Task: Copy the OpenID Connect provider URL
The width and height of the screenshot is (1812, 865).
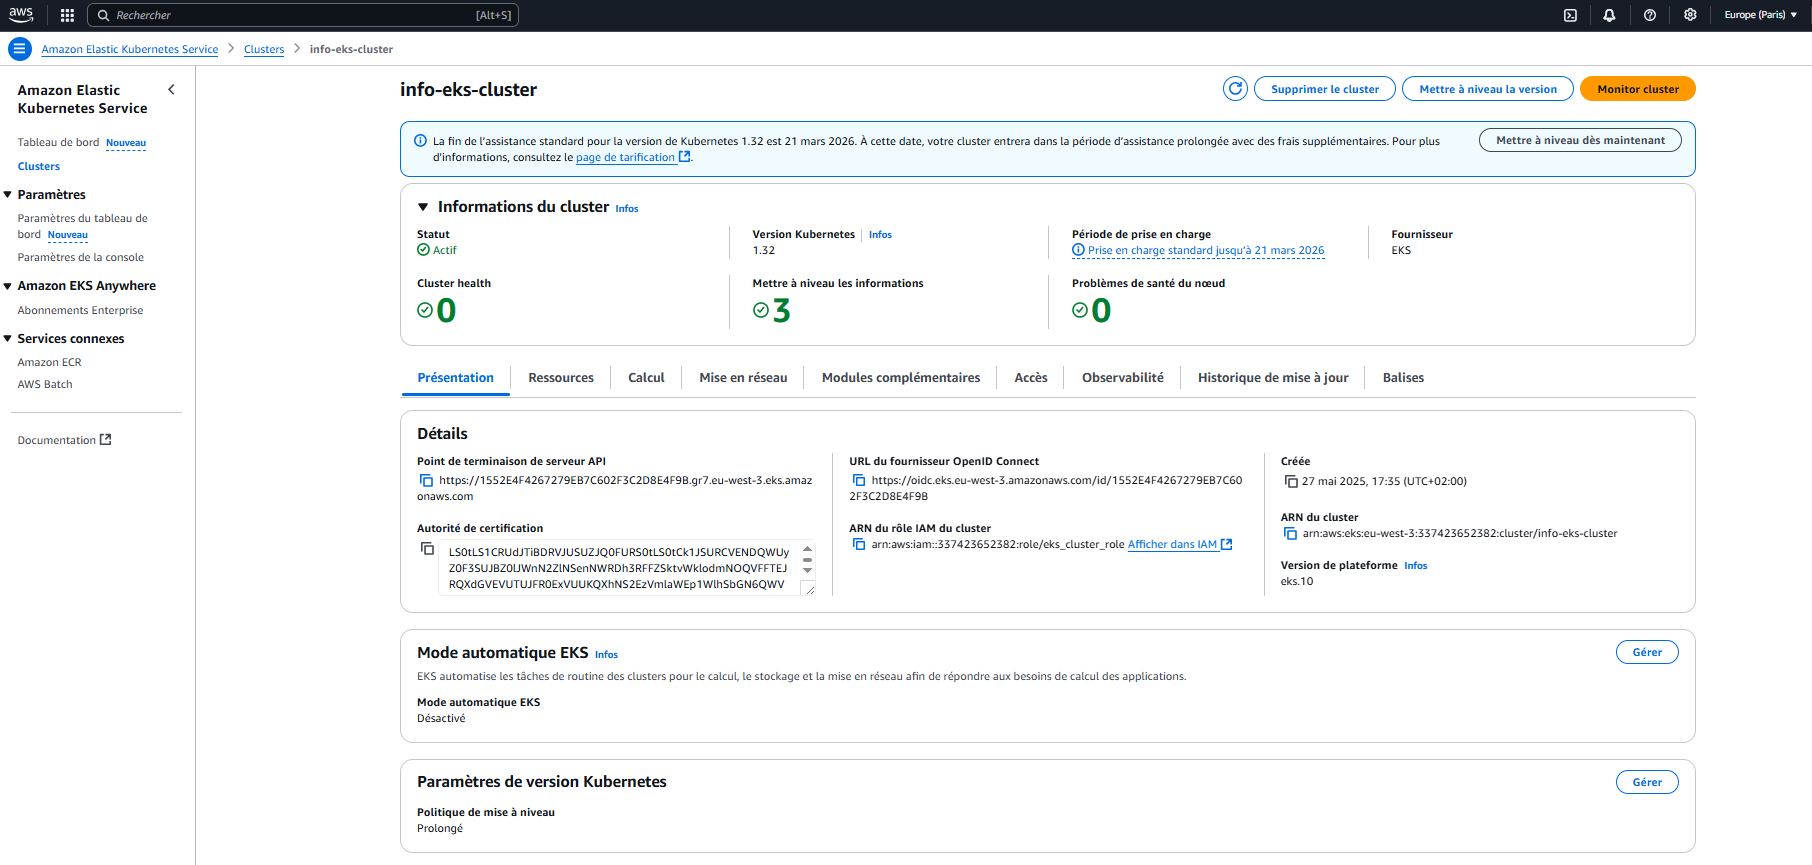Action: click(x=858, y=481)
